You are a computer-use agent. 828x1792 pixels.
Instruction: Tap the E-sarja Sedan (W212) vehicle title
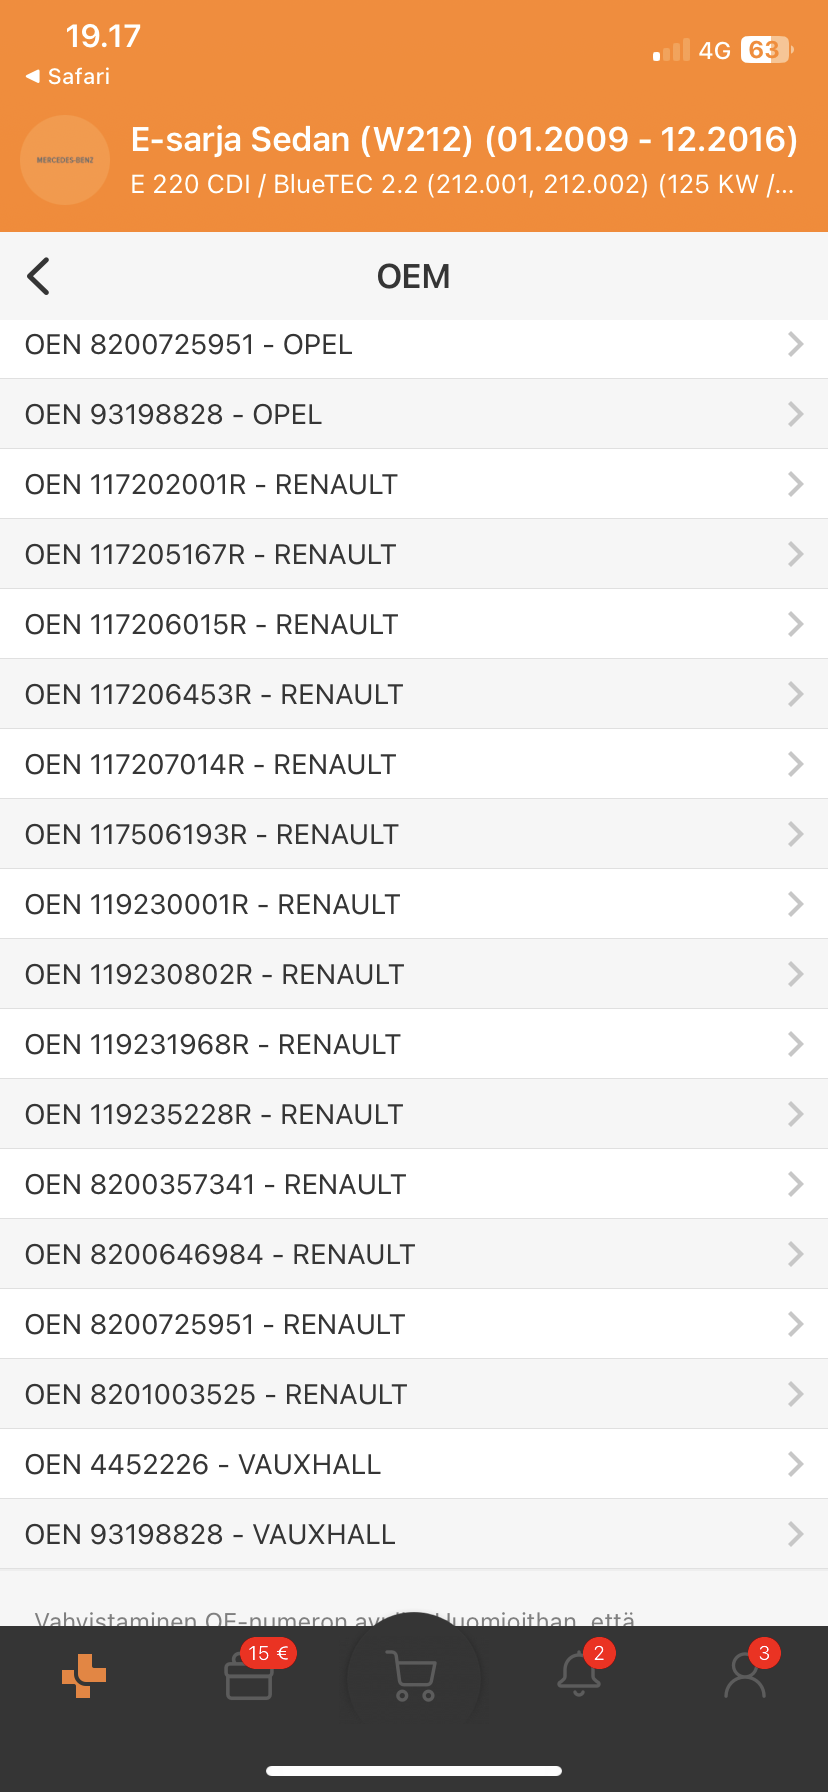(464, 139)
